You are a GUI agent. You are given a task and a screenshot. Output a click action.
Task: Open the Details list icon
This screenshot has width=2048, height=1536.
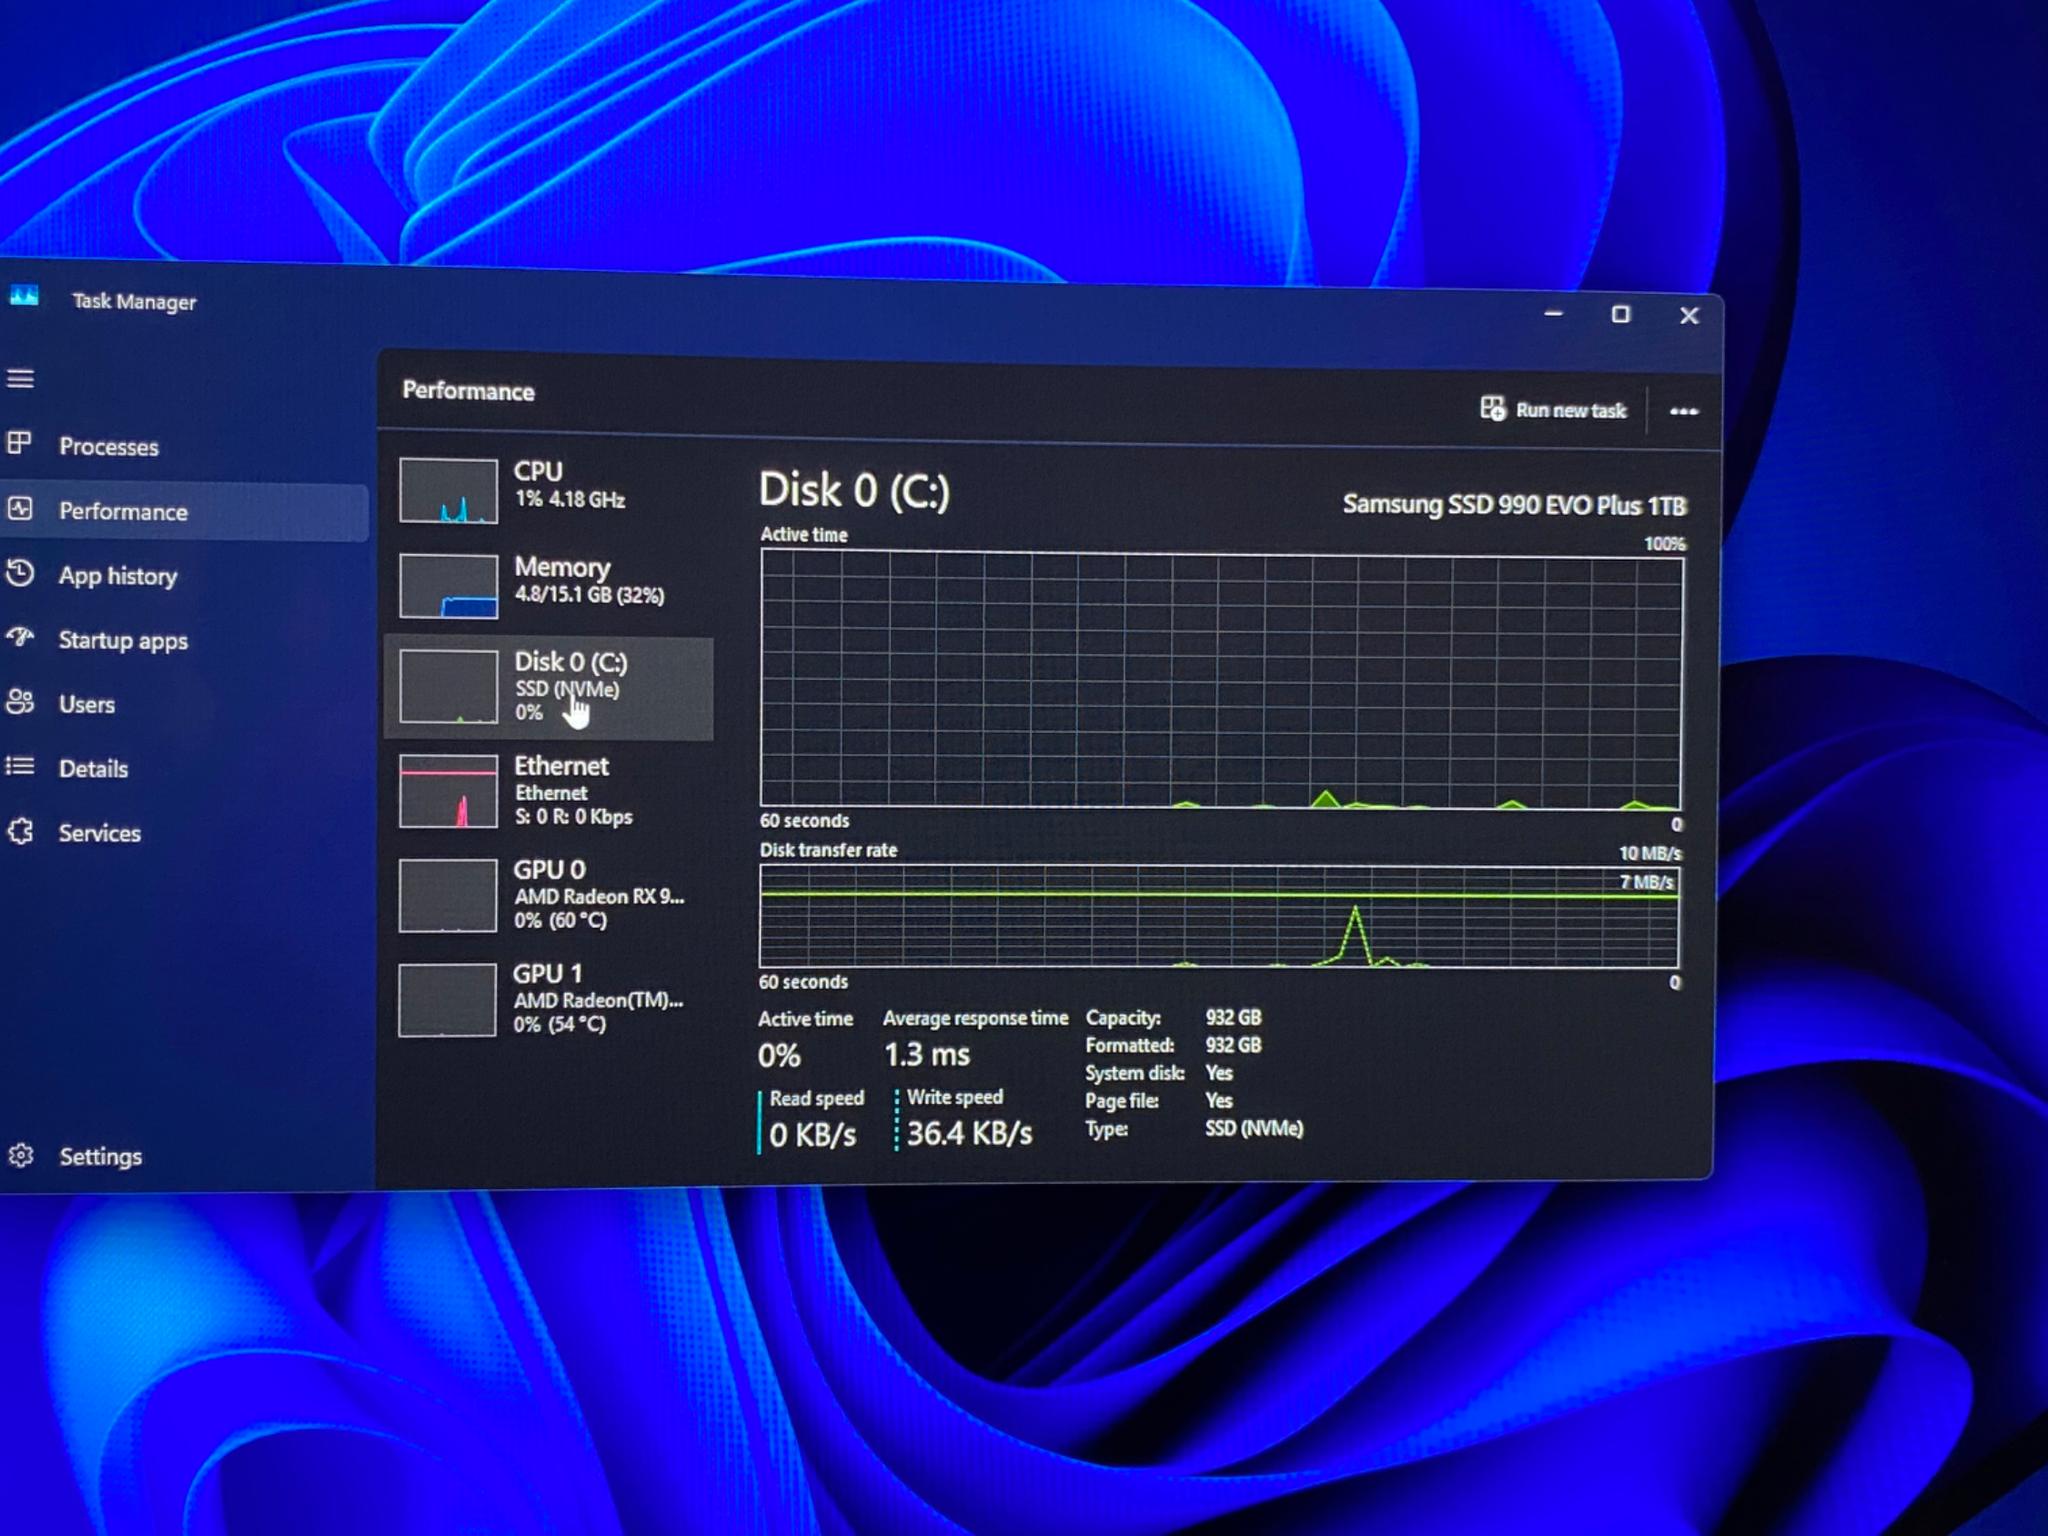coord(20,767)
